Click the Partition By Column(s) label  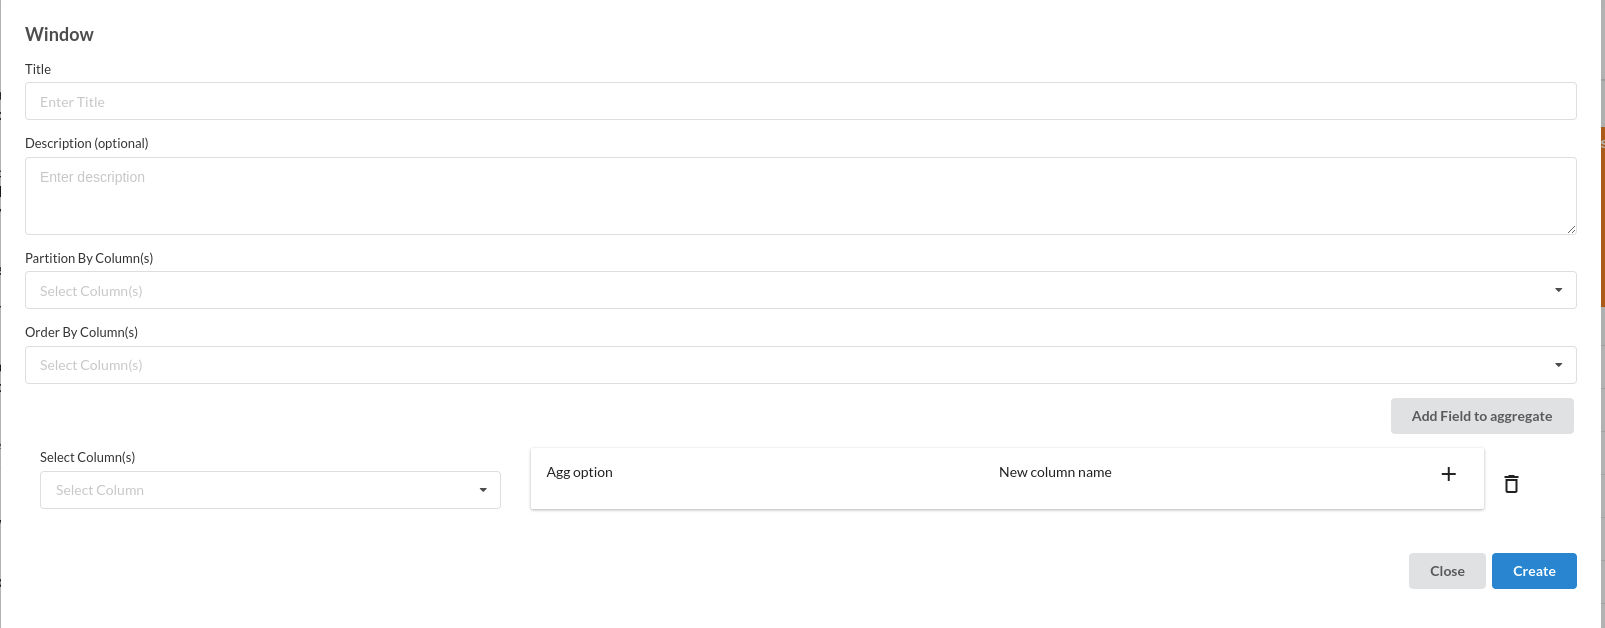click(x=89, y=258)
